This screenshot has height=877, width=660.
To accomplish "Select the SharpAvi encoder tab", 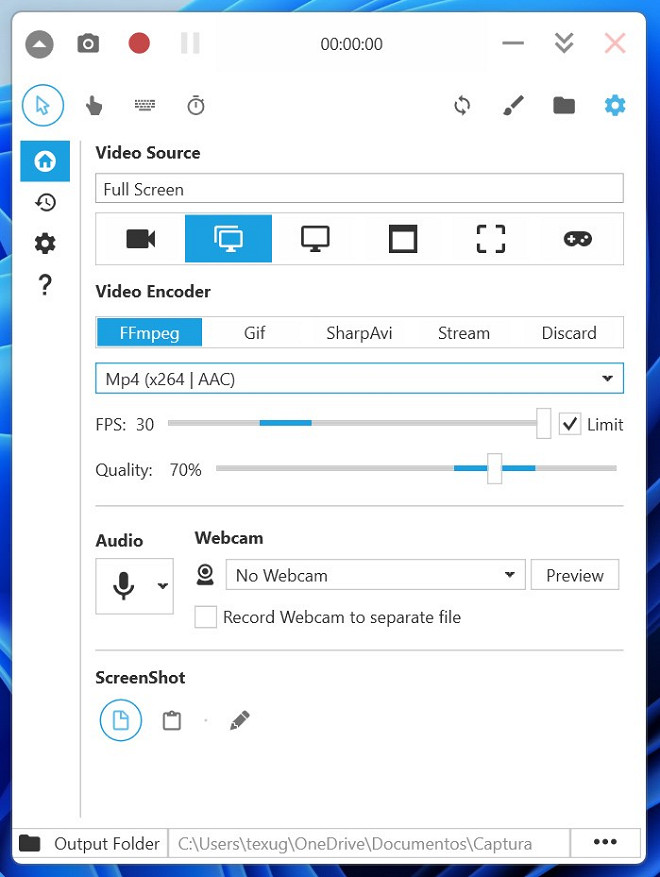I will 359,333.
